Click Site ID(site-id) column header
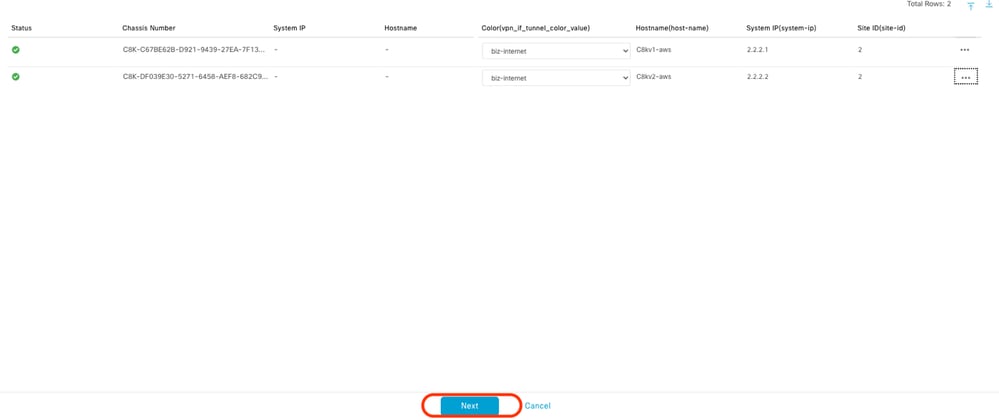This screenshot has height=420, width=999. tap(882, 28)
